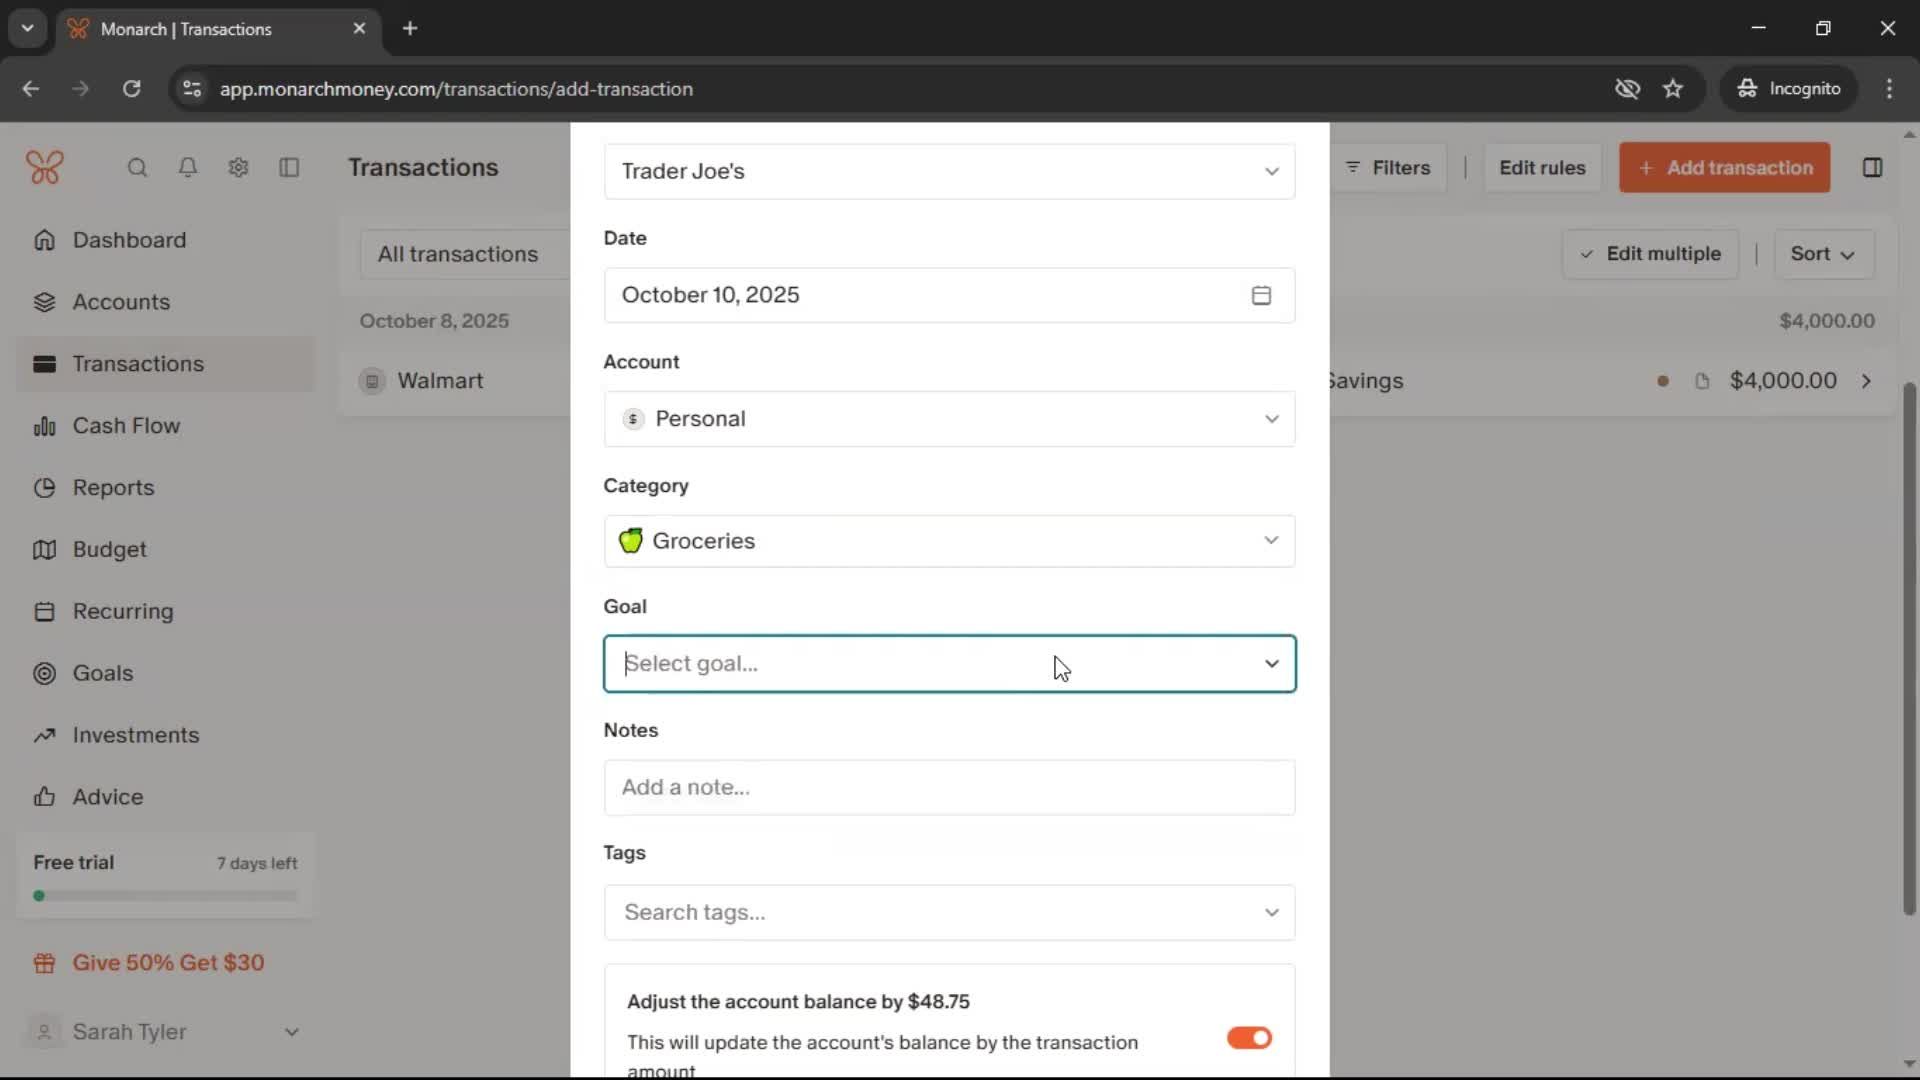The height and width of the screenshot is (1080, 1920).
Task: Click the document icon beside $4,000.00
Action: (1702, 381)
